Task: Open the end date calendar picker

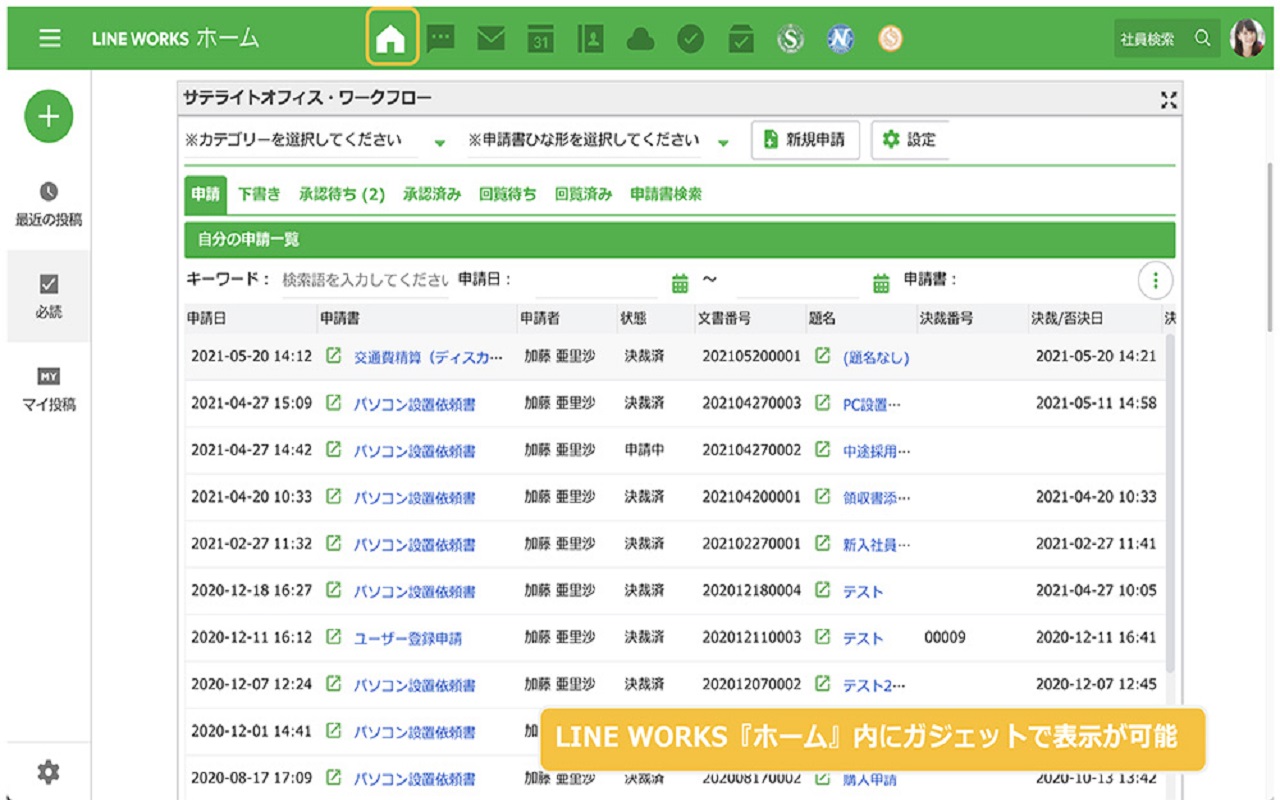Action: tap(881, 283)
